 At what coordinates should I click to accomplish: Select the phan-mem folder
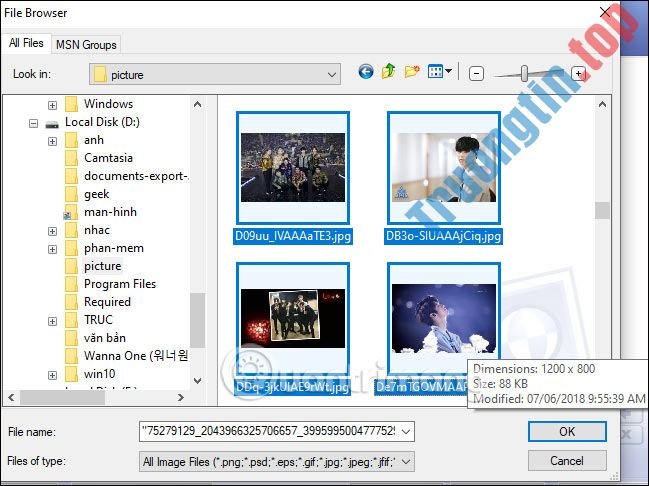(x=114, y=248)
